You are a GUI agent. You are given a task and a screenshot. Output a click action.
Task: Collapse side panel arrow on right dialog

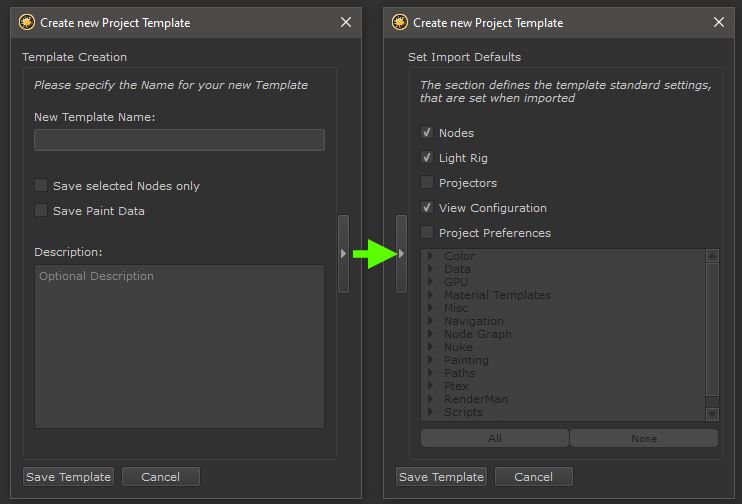402,254
